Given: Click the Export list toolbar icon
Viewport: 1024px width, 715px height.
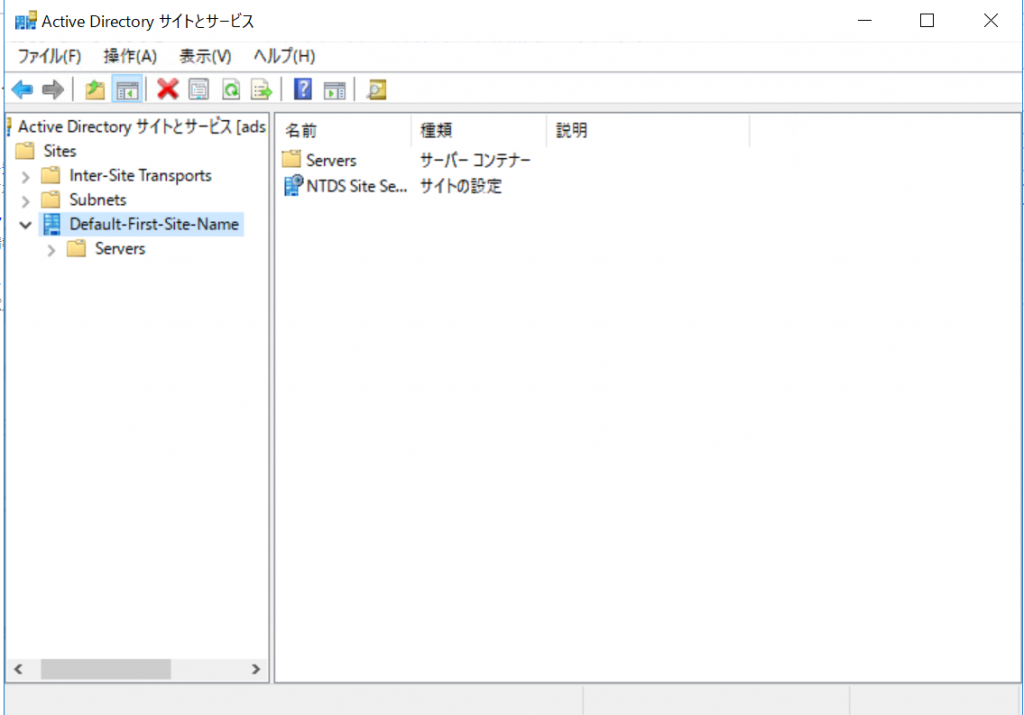Looking at the screenshot, I should (x=262, y=89).
